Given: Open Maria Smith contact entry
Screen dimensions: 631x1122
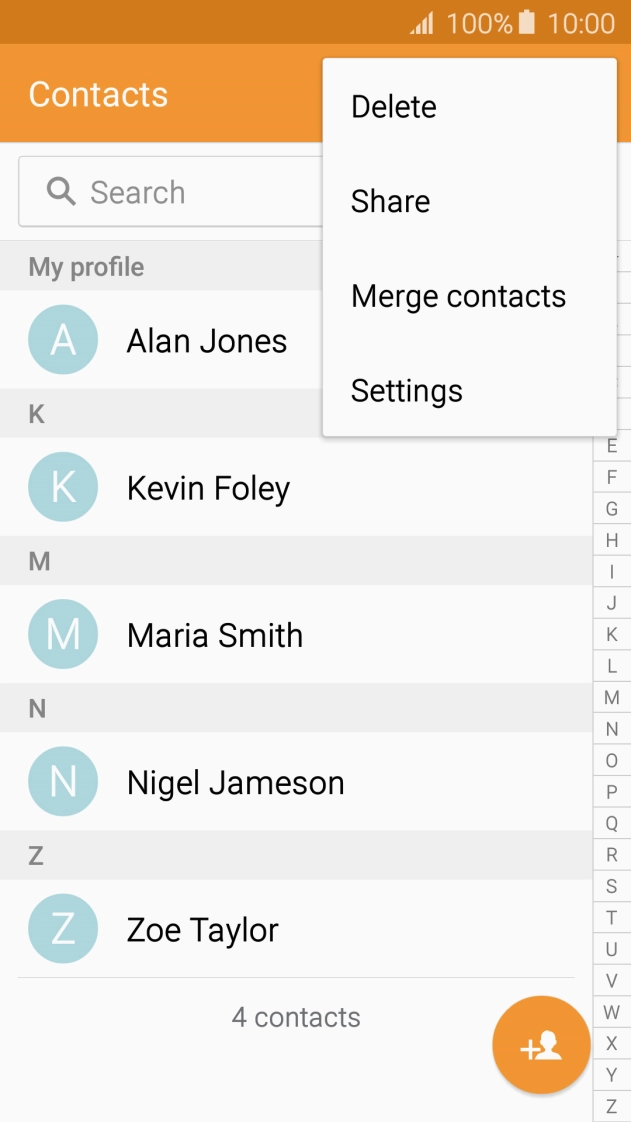Looking at the screenshot, I should [215, 635].
